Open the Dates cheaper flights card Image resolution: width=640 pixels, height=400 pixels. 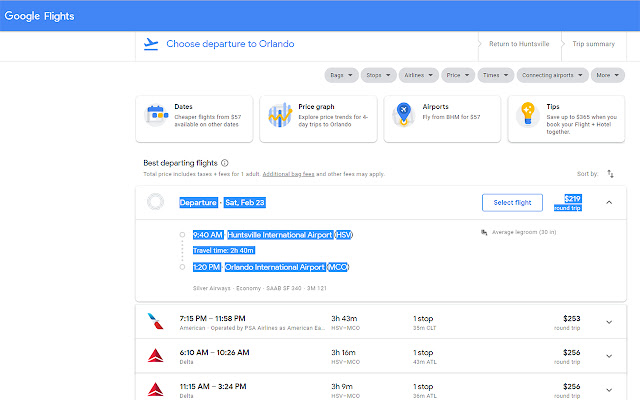pos(194,119)
